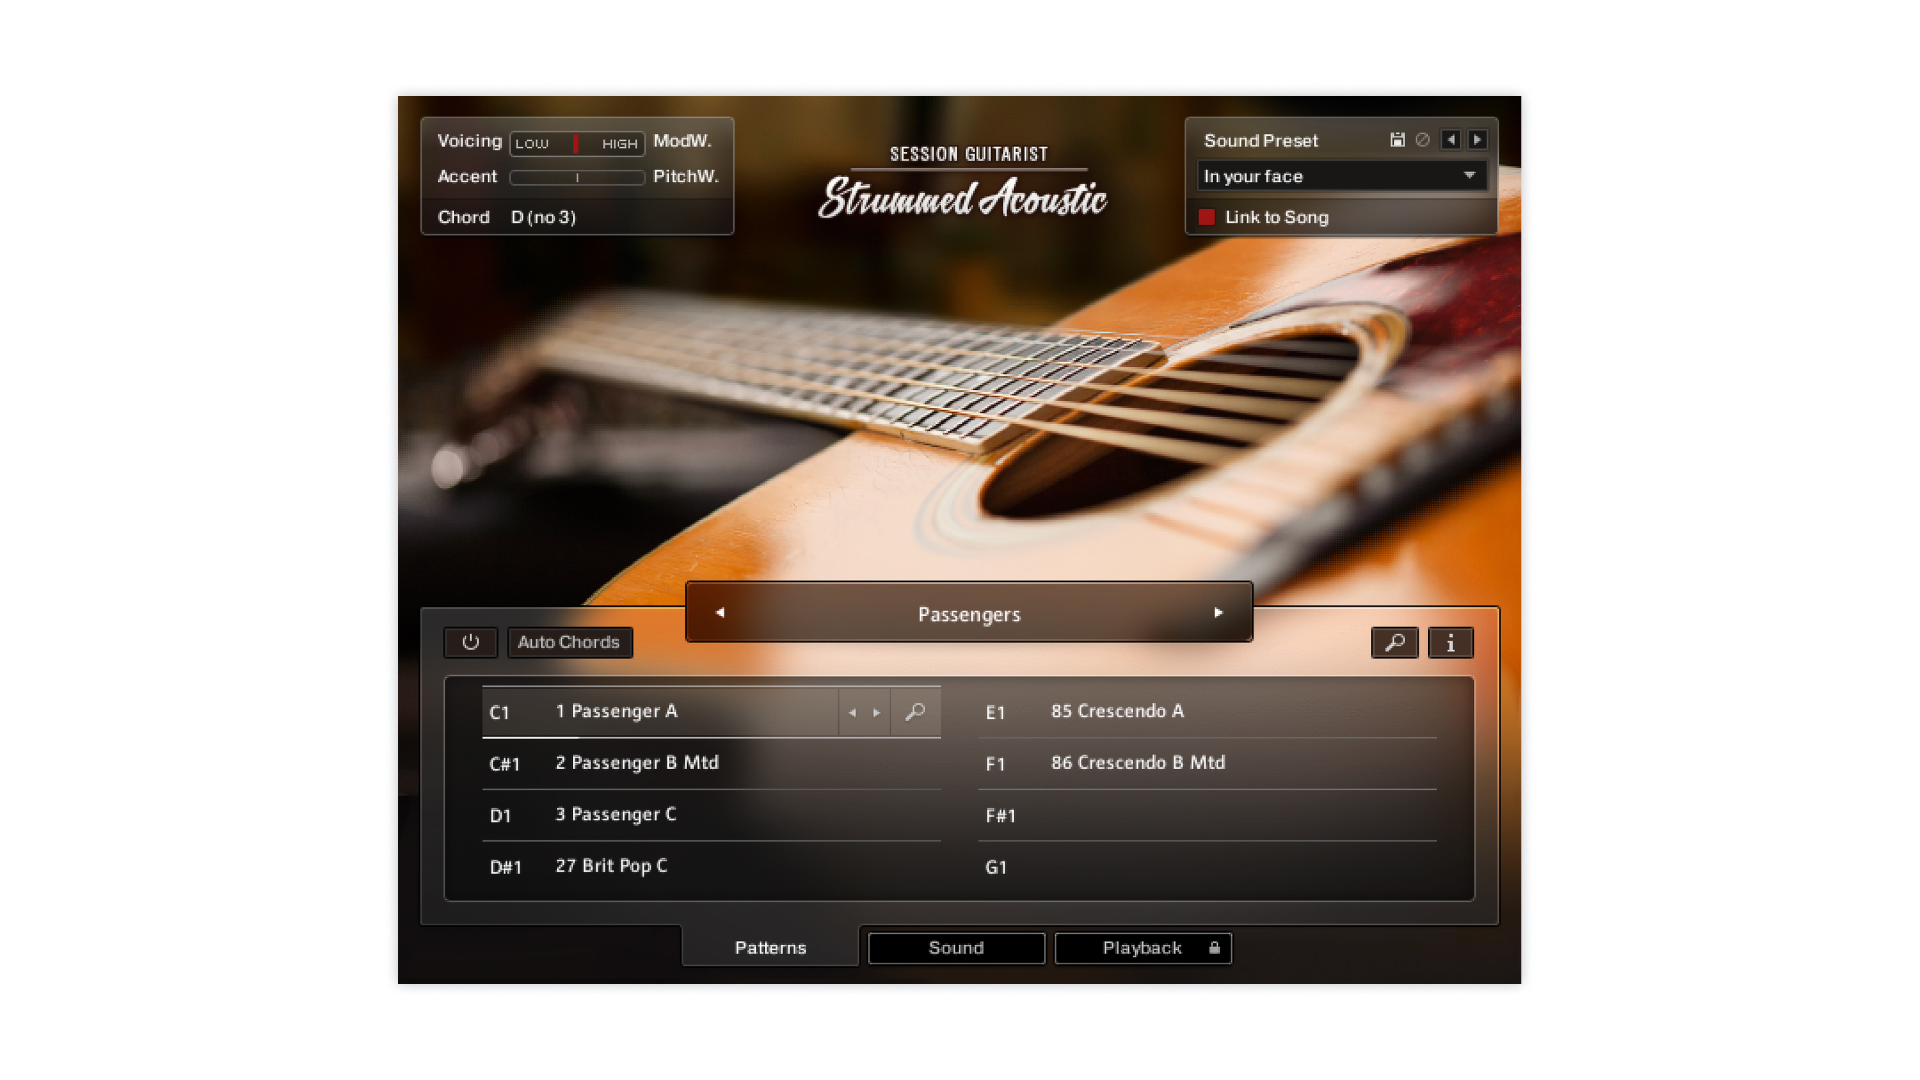Enable the Link to Song checkbox
Image resolution: width=1920 pixels, height=1080 pixels.
1207,217
